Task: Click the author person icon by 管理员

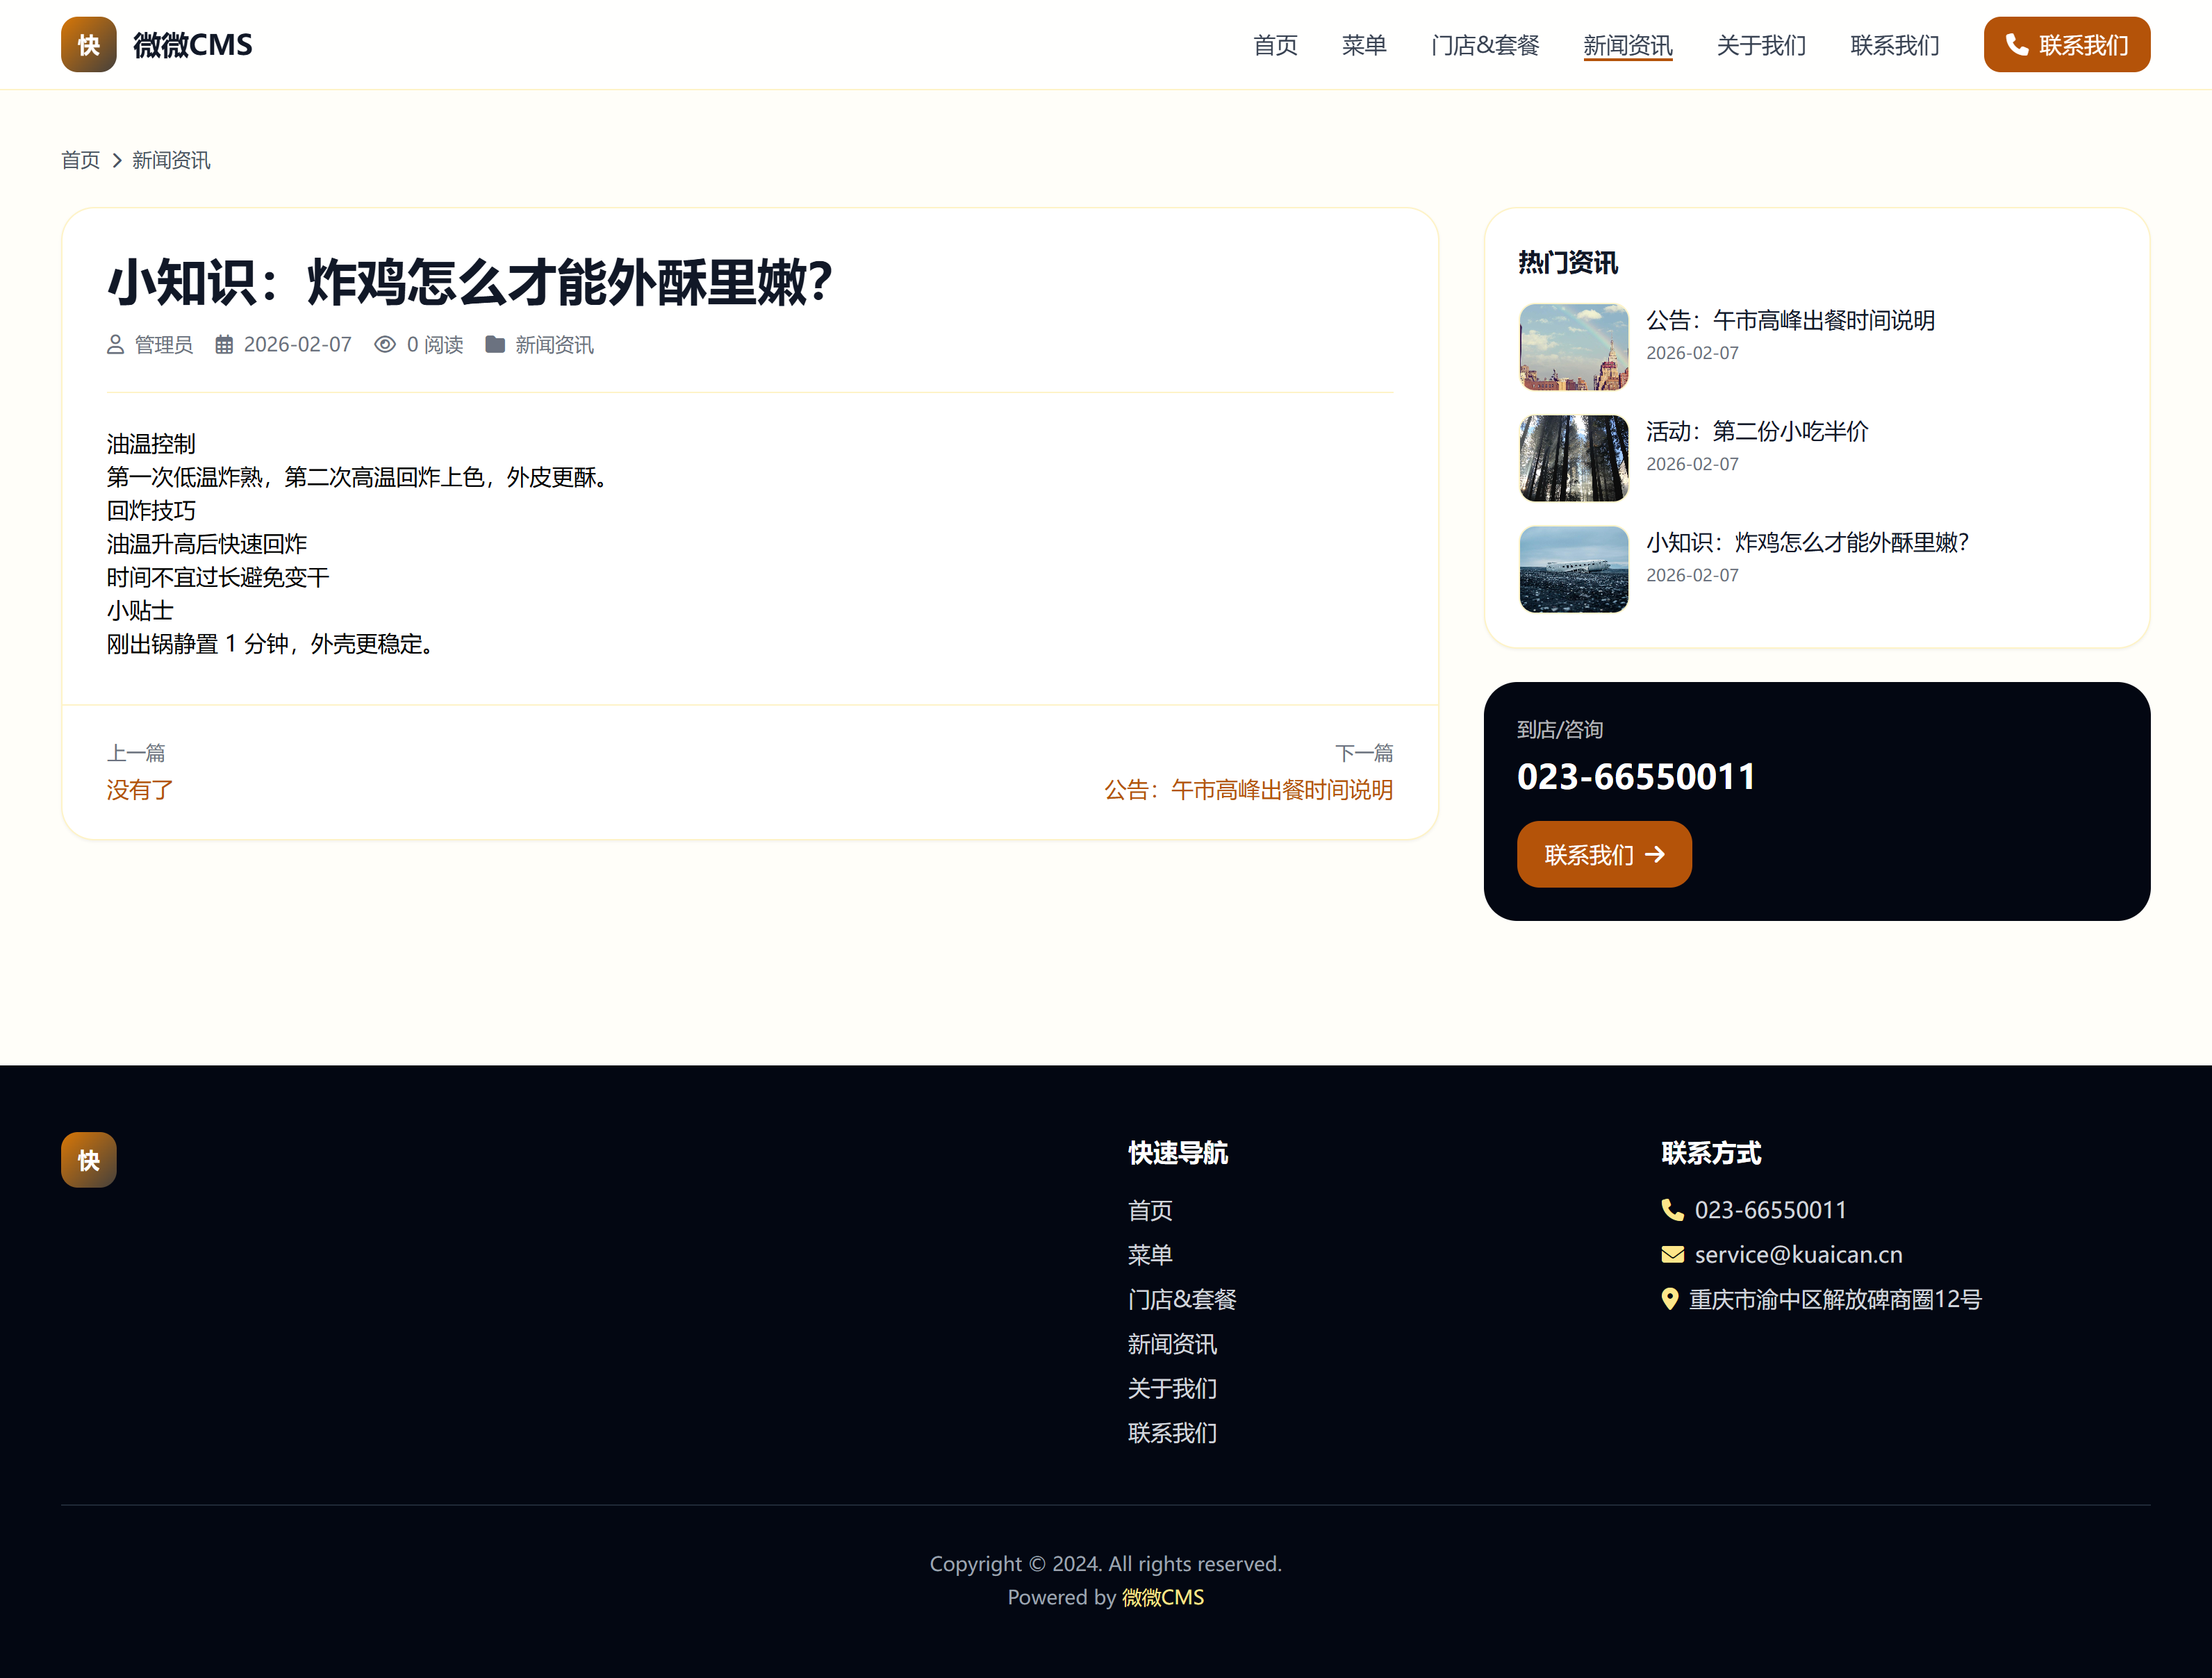Action: point(115,345)
